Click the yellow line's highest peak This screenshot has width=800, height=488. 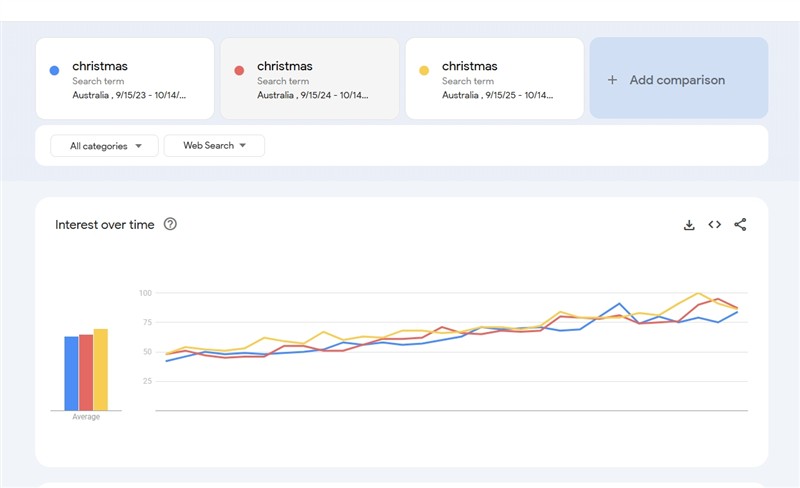point(699,294)
